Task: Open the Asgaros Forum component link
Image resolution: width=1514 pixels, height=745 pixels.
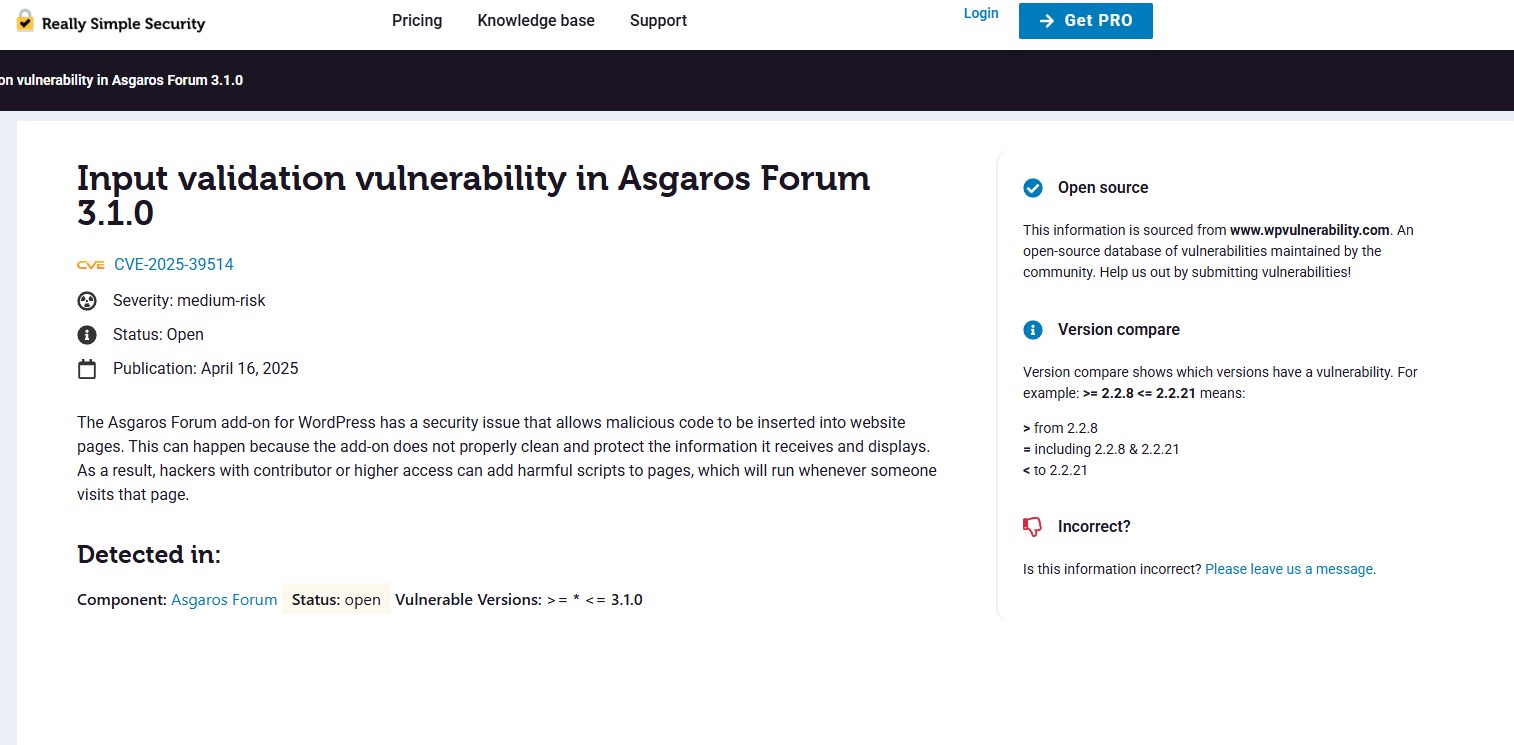Action: coord(224,600)
